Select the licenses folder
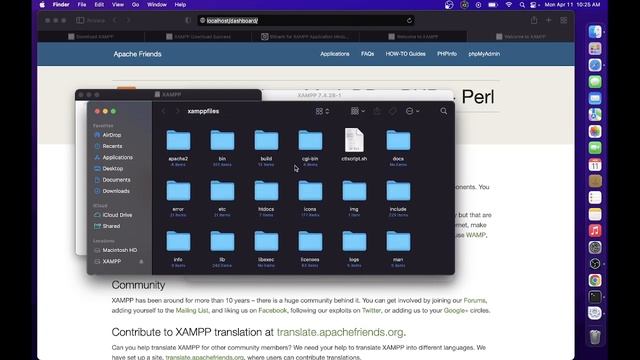 point(310,242)
